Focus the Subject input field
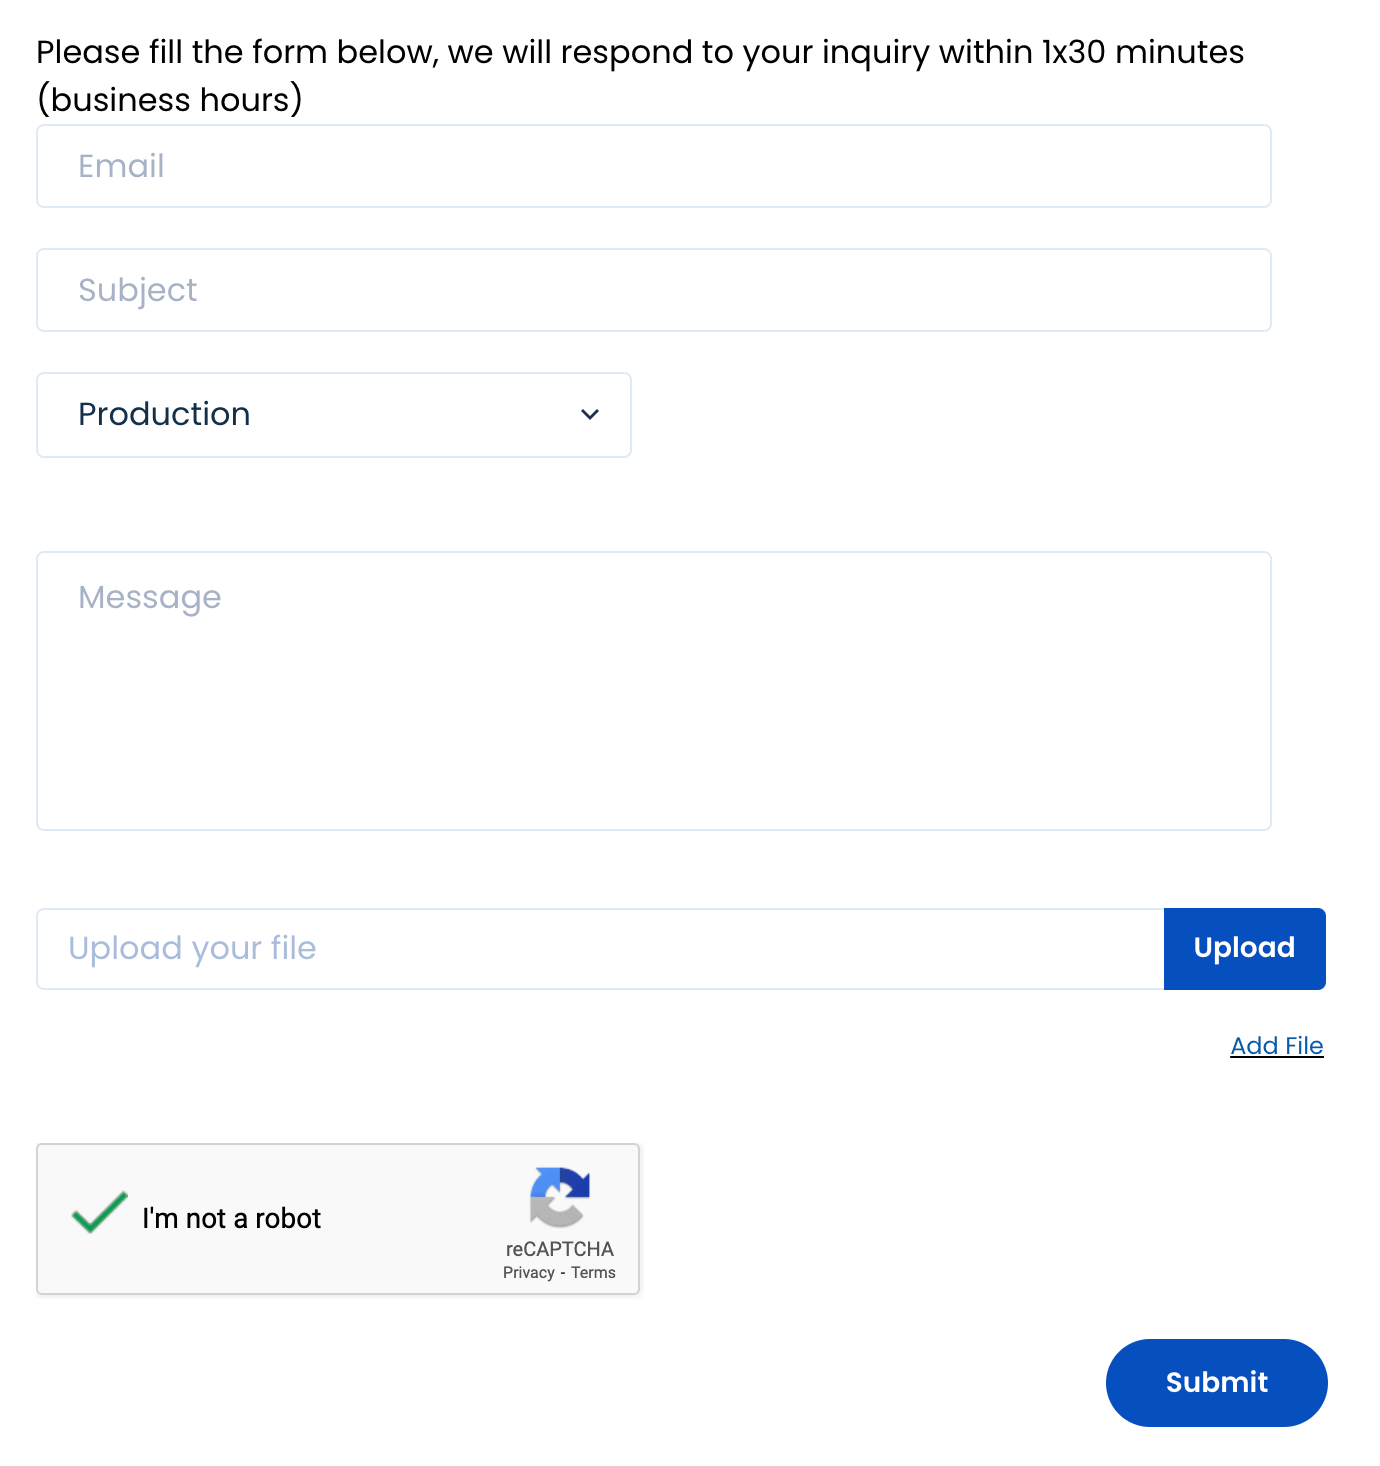Image resolution: width=1380 pixels, height=1466 pixels. [654, 289]
